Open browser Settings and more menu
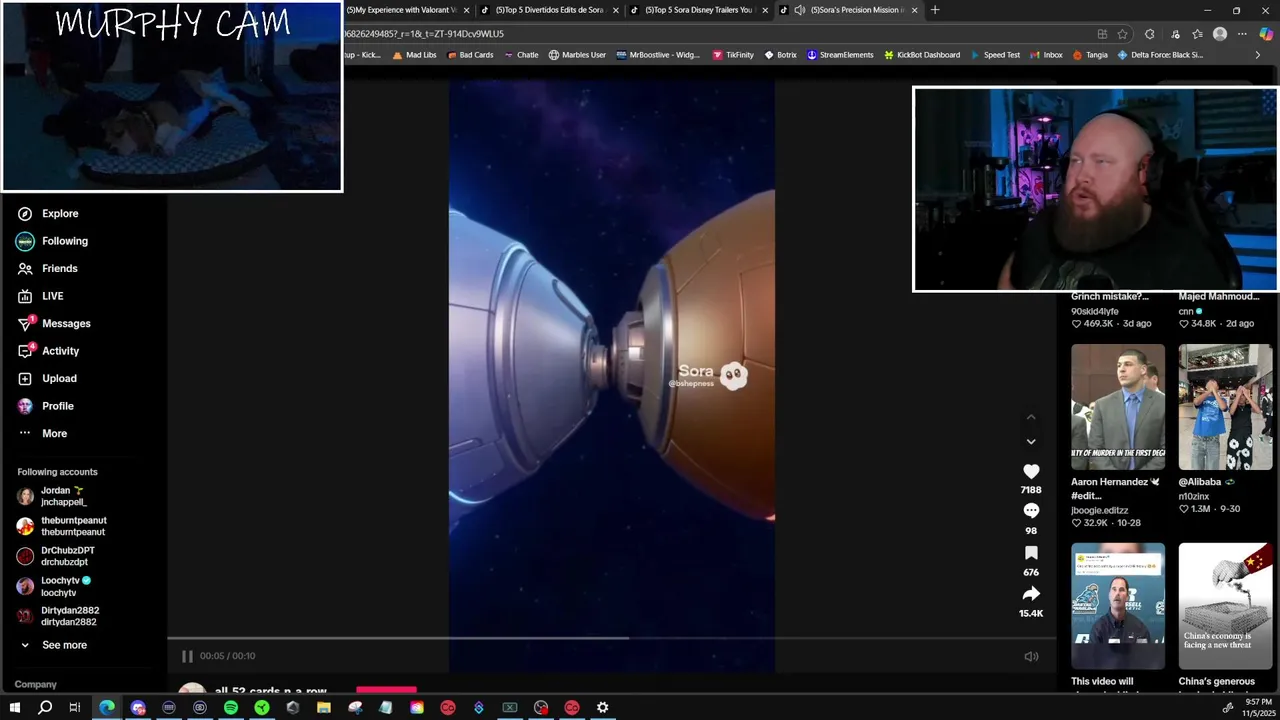Image resolution: width=1280 pixels, height=720 pixels. [x=1243, y=34]
